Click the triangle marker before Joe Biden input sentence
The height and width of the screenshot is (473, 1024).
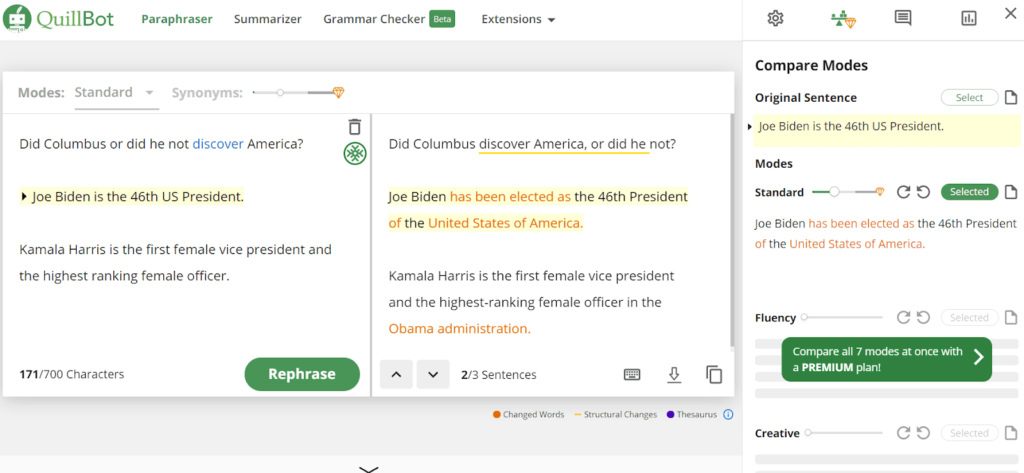point(24,196)
